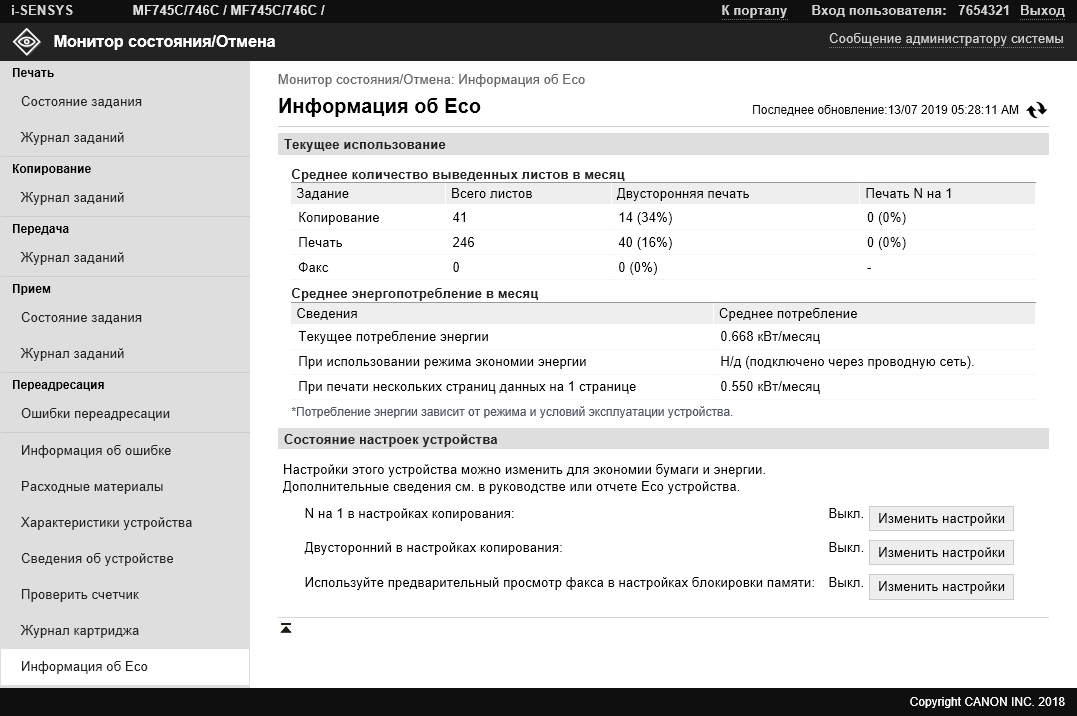The image size is (1077, 716).
Task: Click Изменить настройки for fax preview setting
Action: [941, 587]
